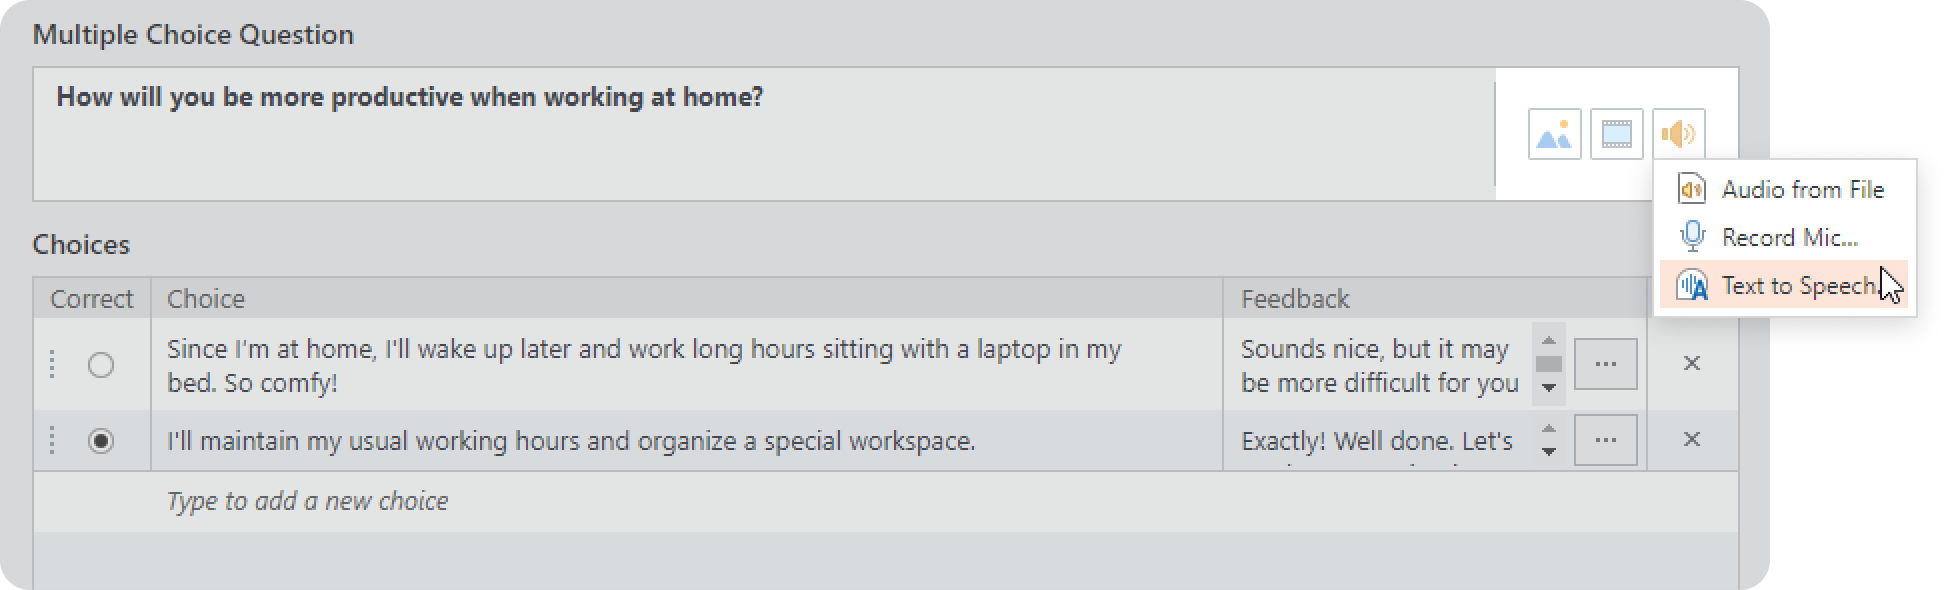This screenshot has height=590, width=1948.
Task: Click second feedback scroll down arrow
Action: coord(1549,452)
